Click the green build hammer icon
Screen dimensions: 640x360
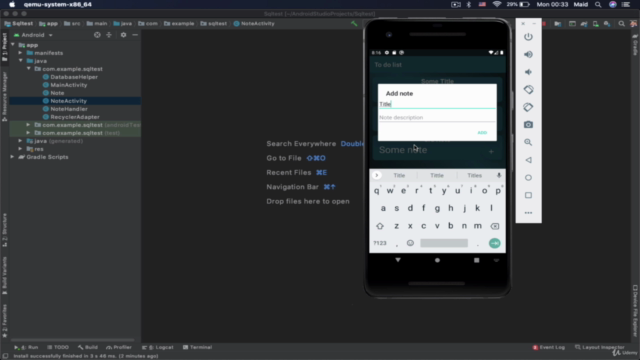click(354, 24)
